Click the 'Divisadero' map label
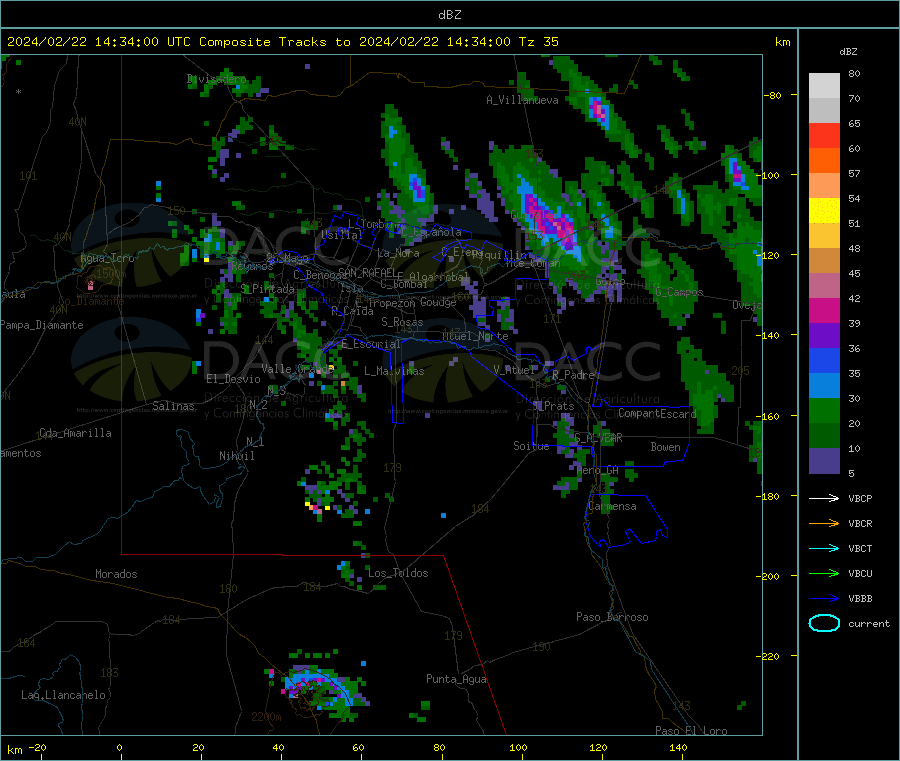The width and height of the screenshot is (900, 761). (x=216, y=79)
